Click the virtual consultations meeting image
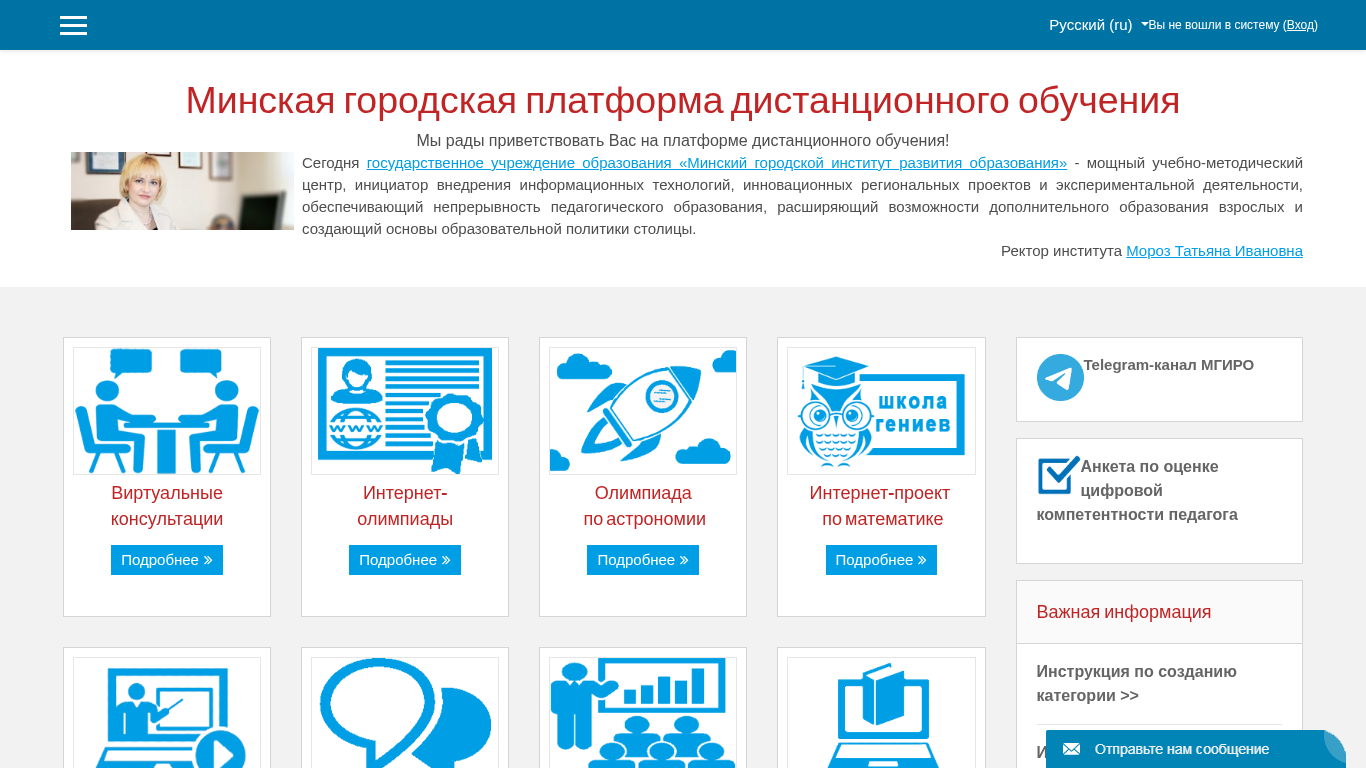Image resolution: width=1366 pixels, height=768 pixels. [x=167, y=411]
